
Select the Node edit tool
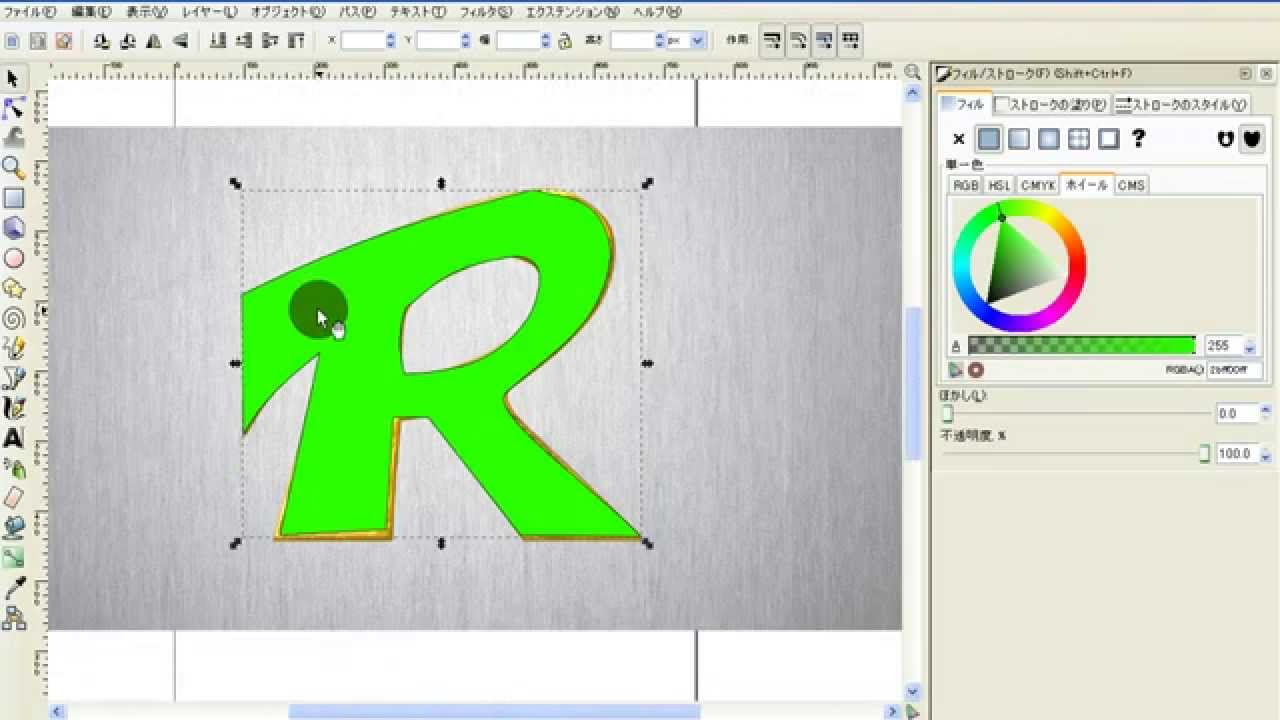(x=13, y=108)
